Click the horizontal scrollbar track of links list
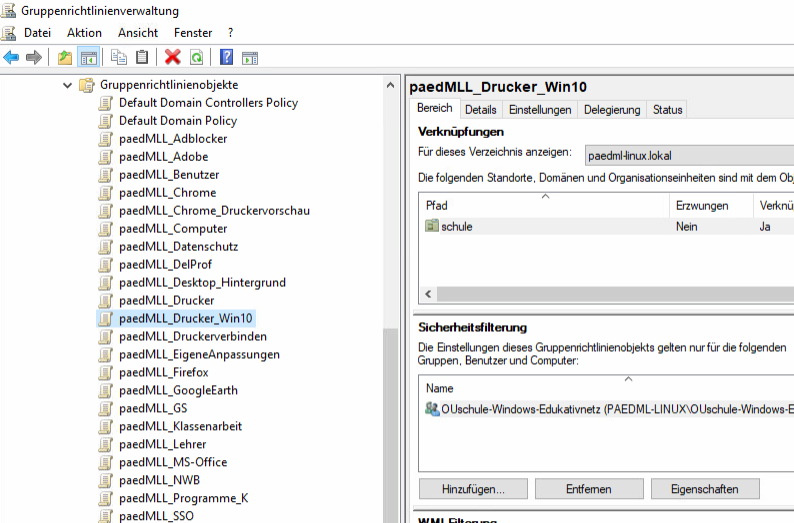The width and height of the screenshot is (794, 523). point(615,294)
